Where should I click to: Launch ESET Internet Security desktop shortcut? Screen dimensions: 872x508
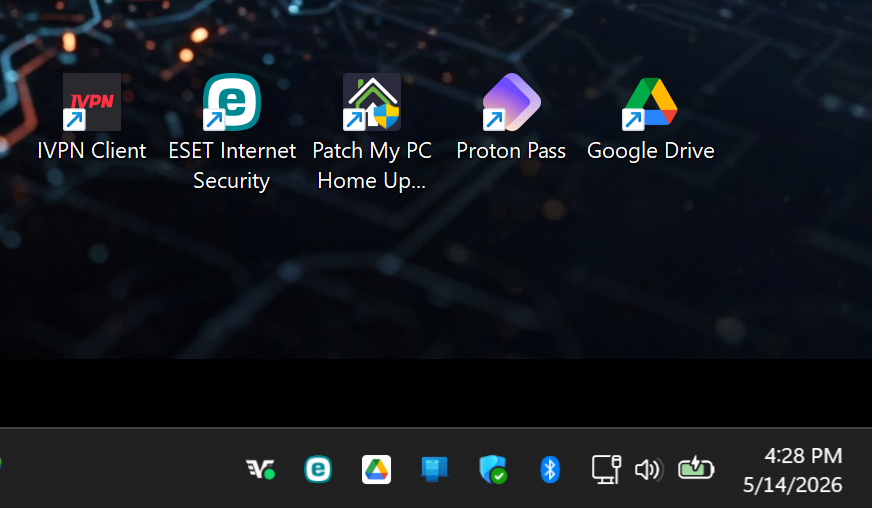[232, 102]
